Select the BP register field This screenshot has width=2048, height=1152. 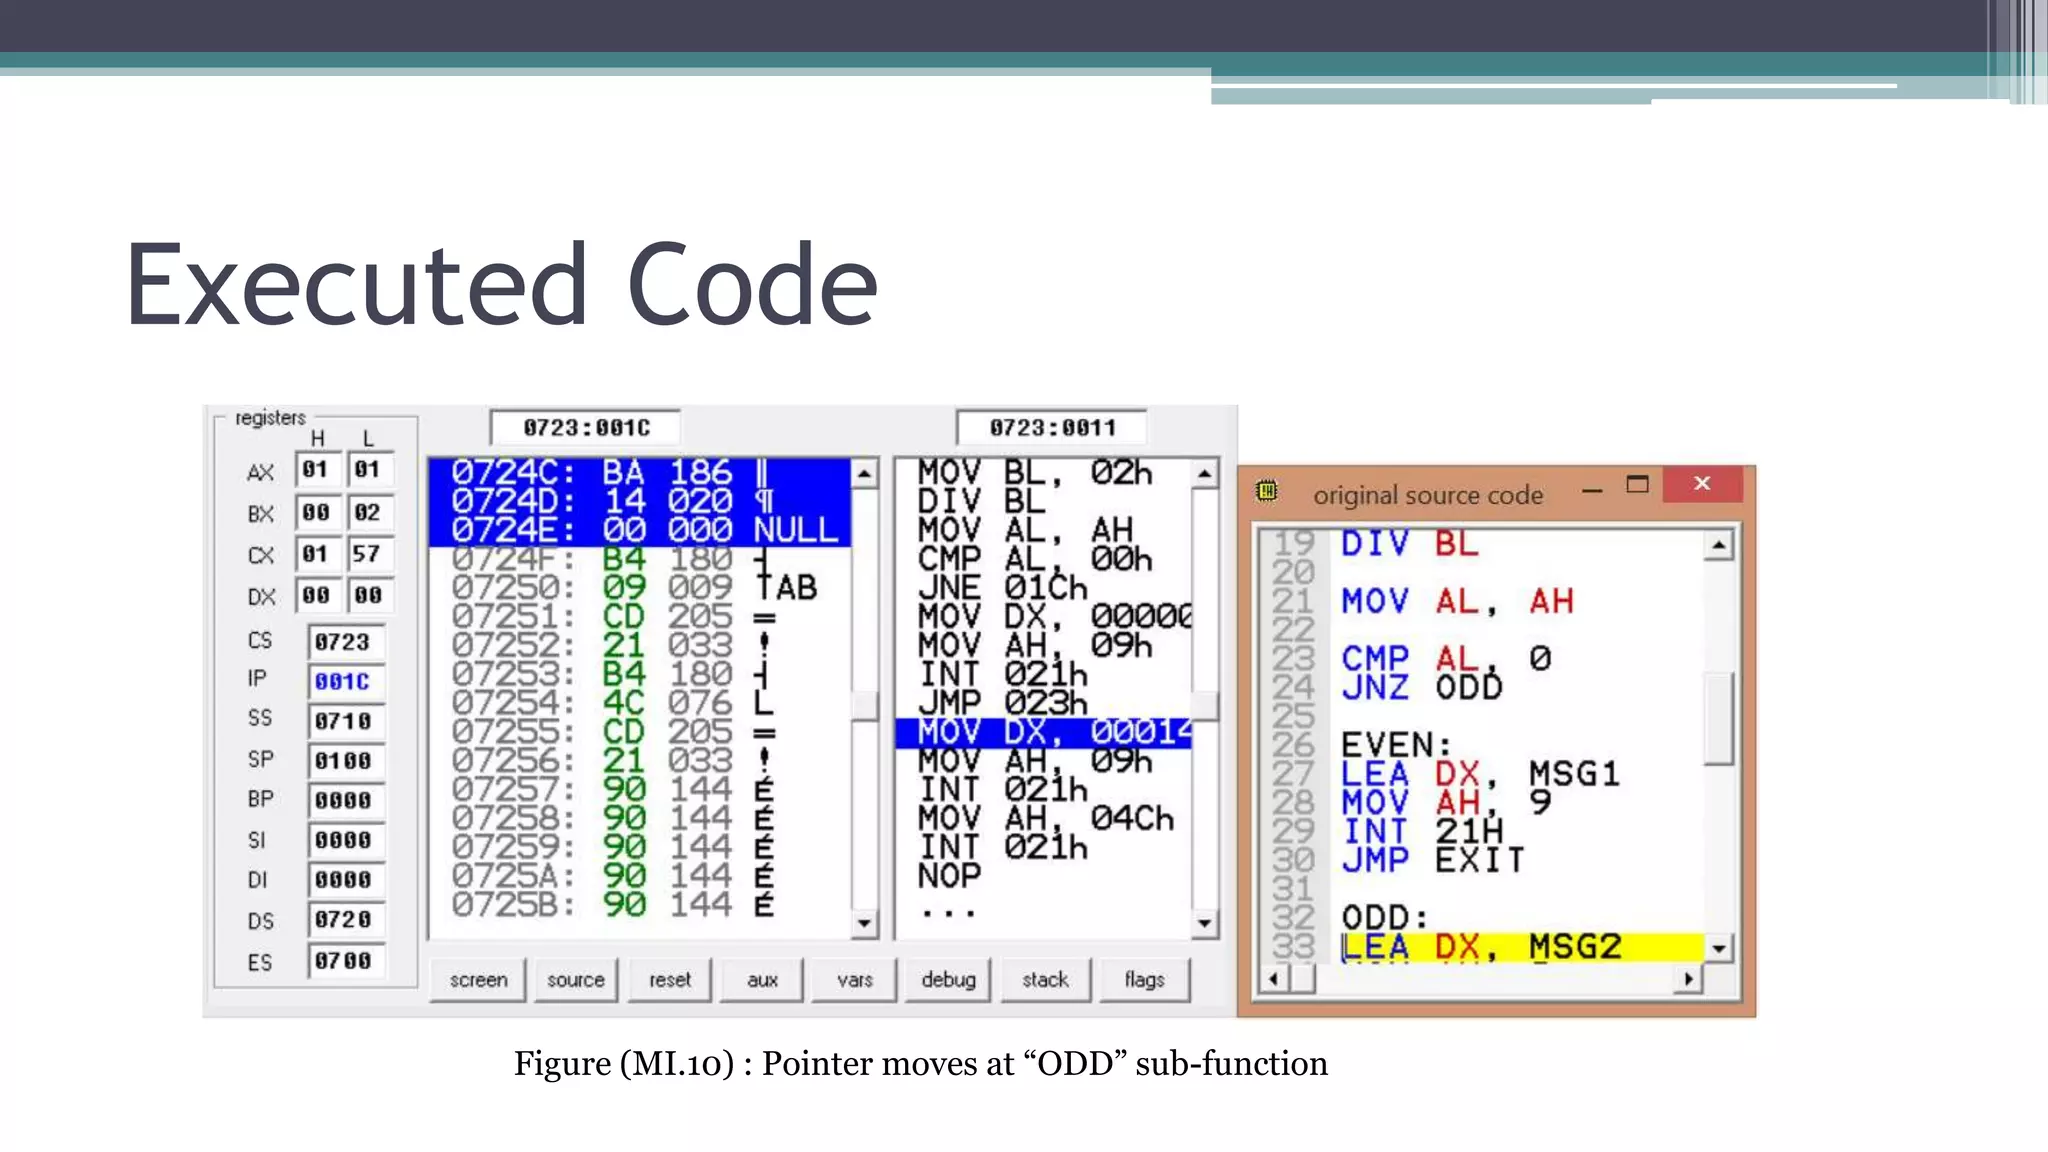click(346, 801)
